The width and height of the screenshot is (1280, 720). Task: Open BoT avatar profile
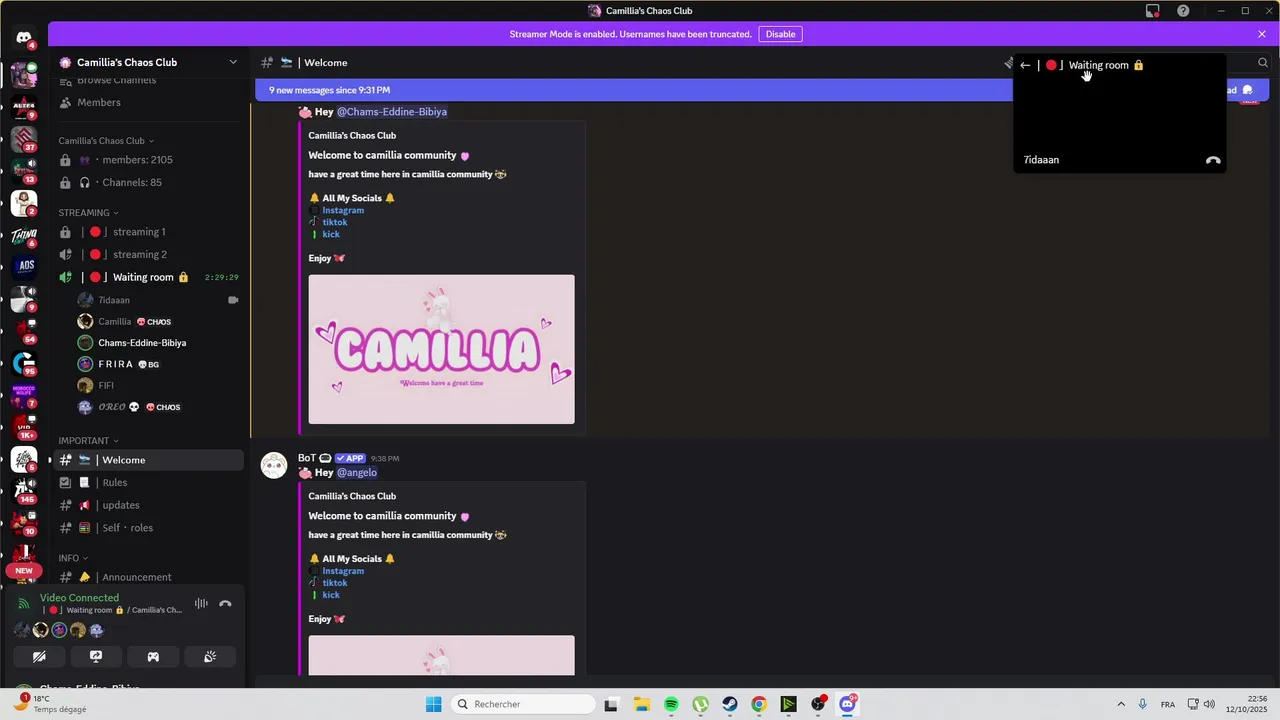pyautogui.click(x=274, y=465)
